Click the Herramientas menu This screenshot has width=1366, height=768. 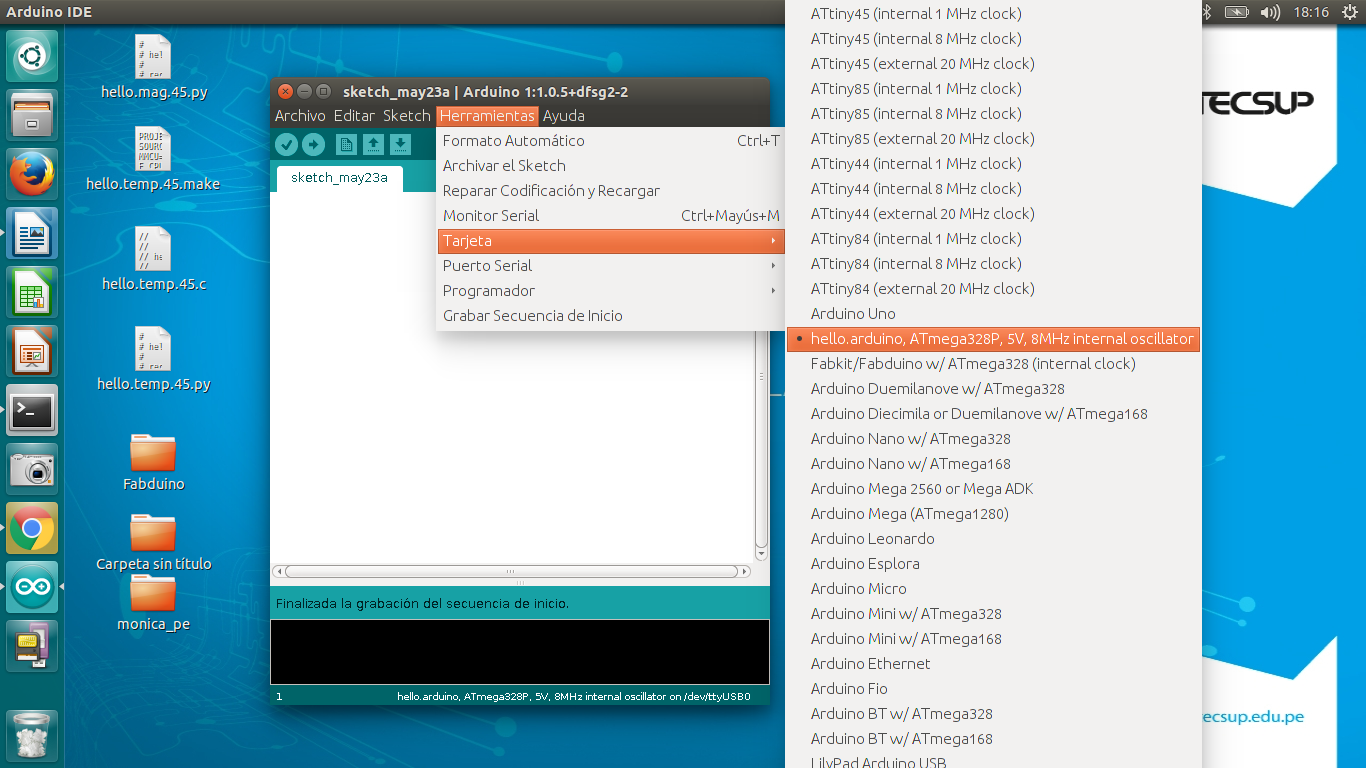click(x=487, y=116)
